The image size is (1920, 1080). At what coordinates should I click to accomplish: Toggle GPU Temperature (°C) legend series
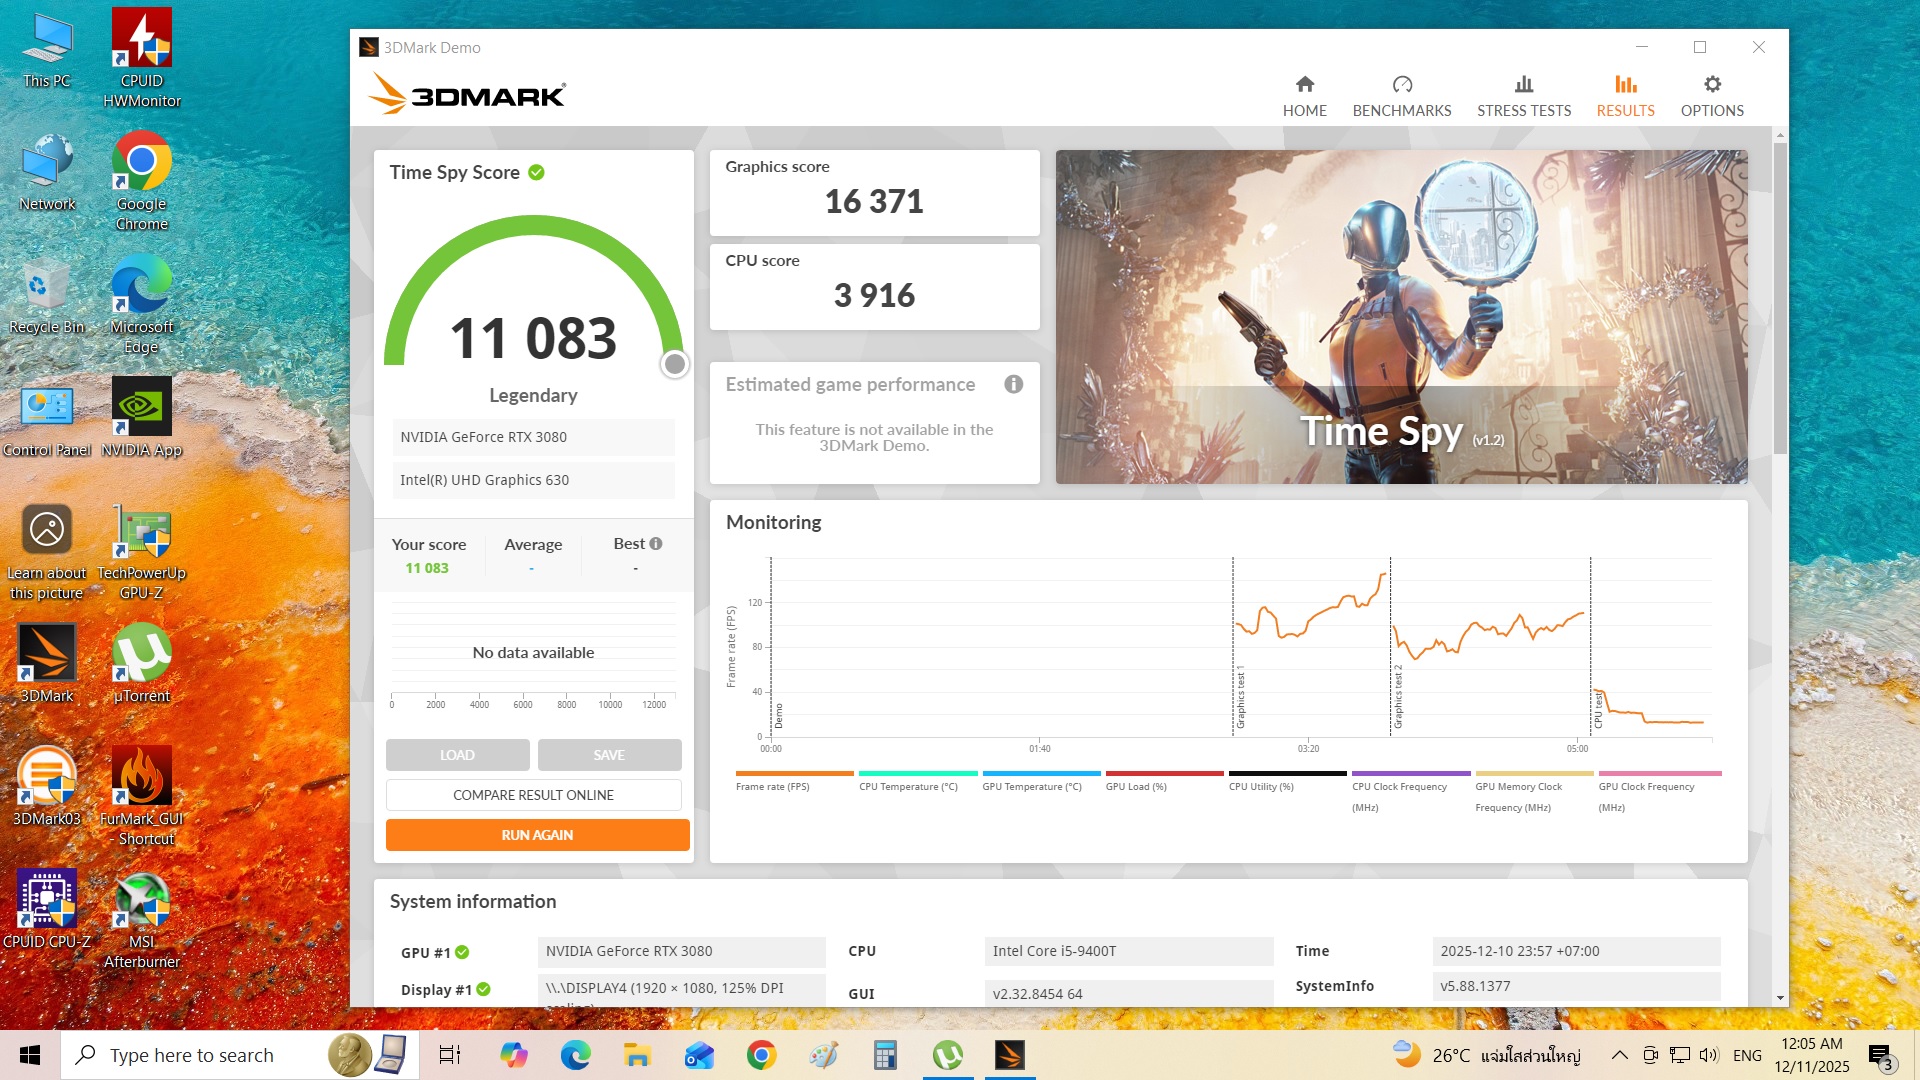pos(1031,787)
